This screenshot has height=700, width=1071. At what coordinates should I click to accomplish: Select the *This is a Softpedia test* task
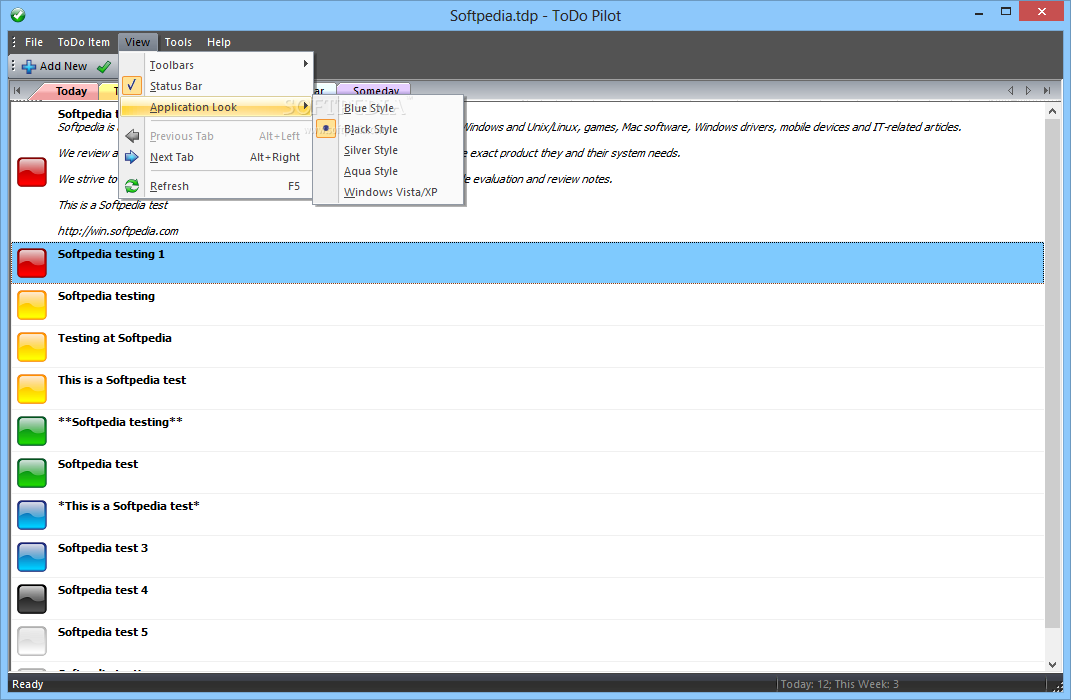pos(527,515)
